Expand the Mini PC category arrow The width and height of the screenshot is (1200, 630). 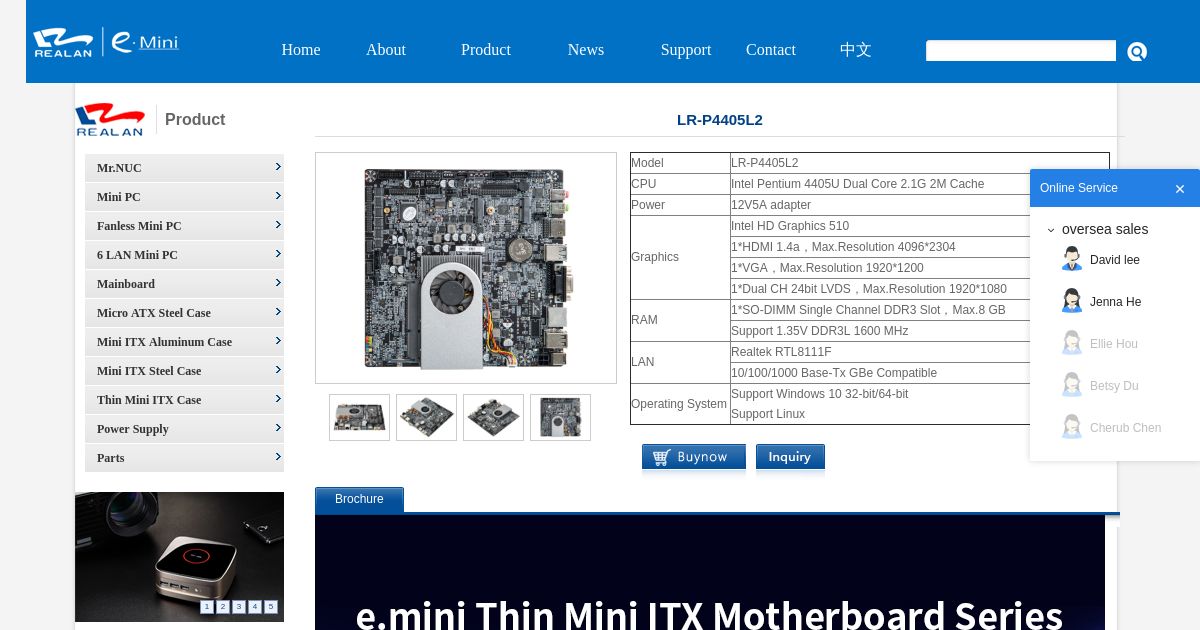(278, 196)
